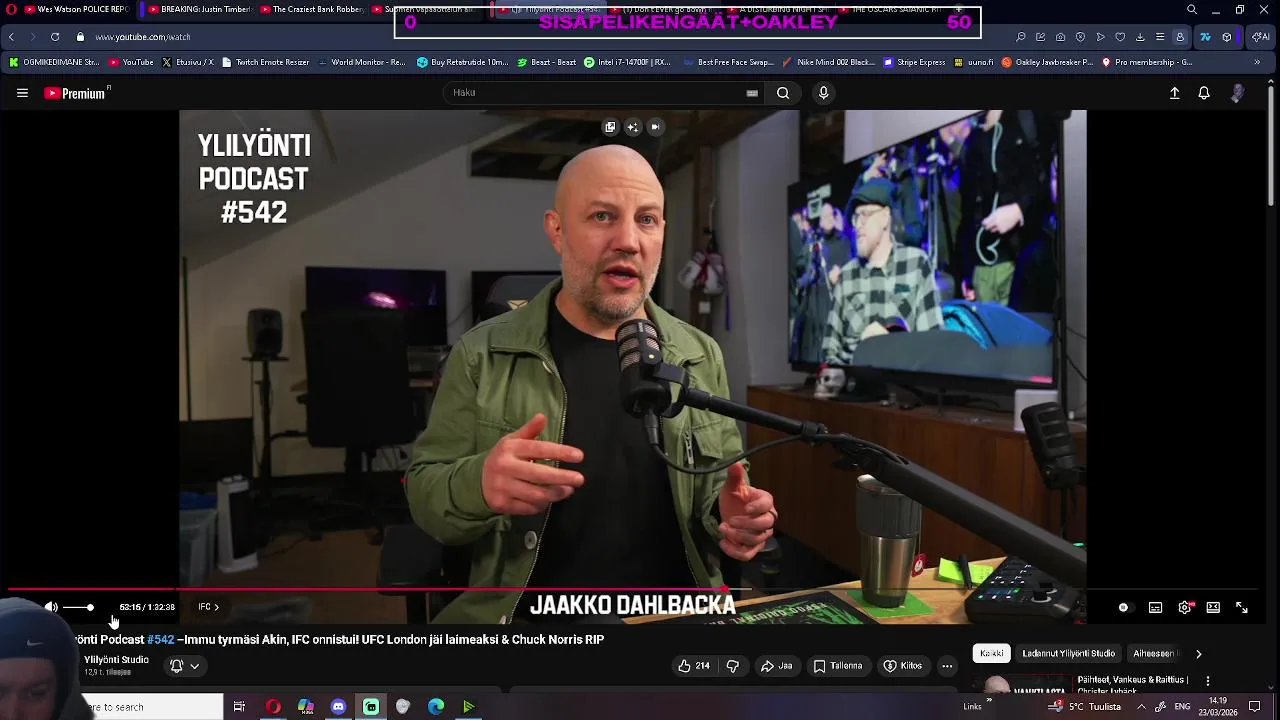Go back in browser navigation
Screen dimensions: 1280x720
point(11,37)
